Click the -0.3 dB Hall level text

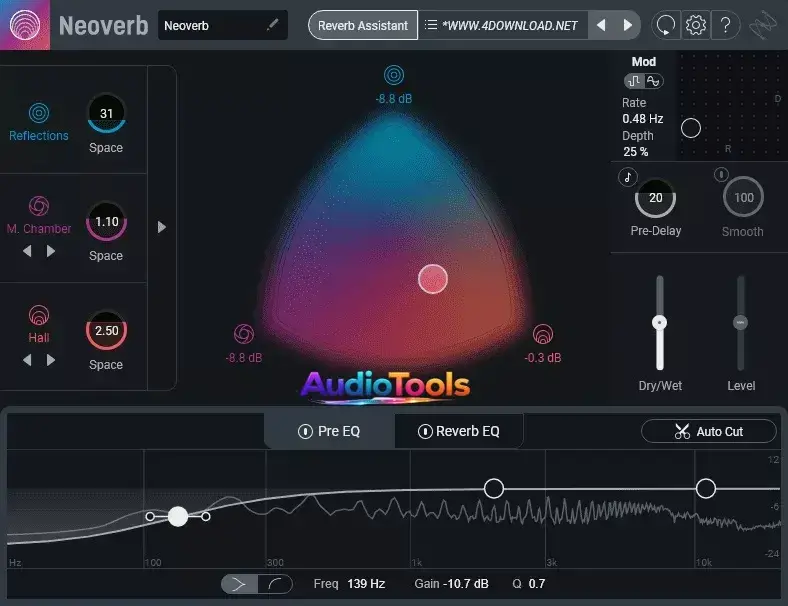point(543,358)
